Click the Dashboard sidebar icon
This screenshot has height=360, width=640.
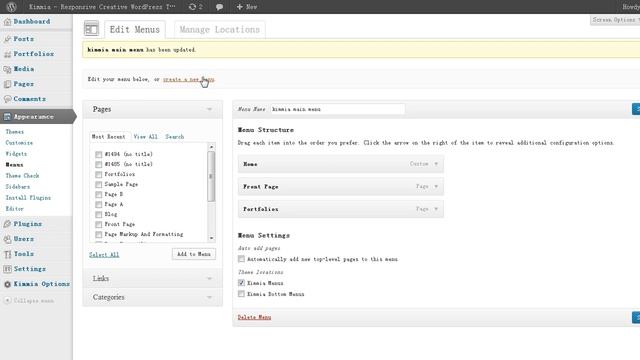pyautogui.click(x=7, y=22)
